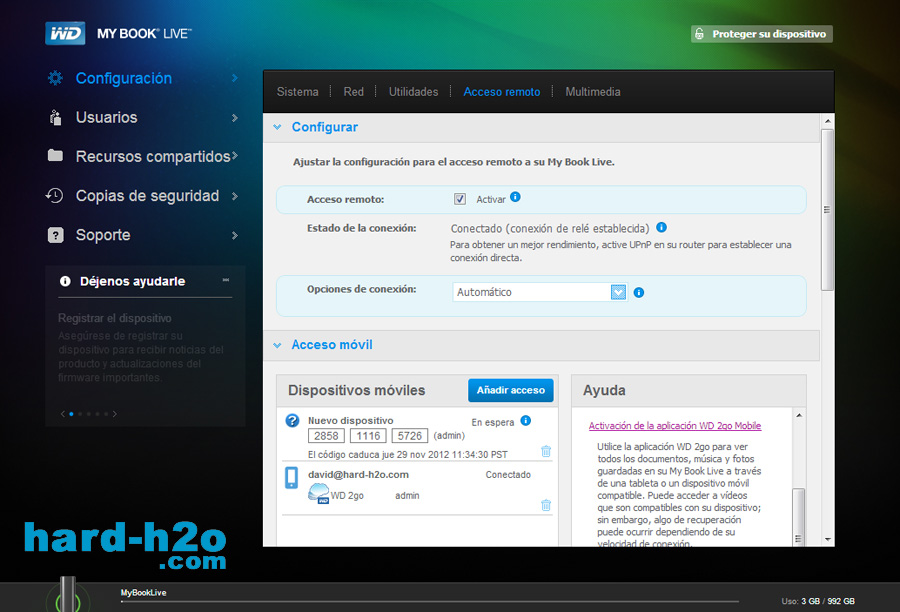Click the mobile phone icon for david@hard-h2o.com

(x=292, y=478)
